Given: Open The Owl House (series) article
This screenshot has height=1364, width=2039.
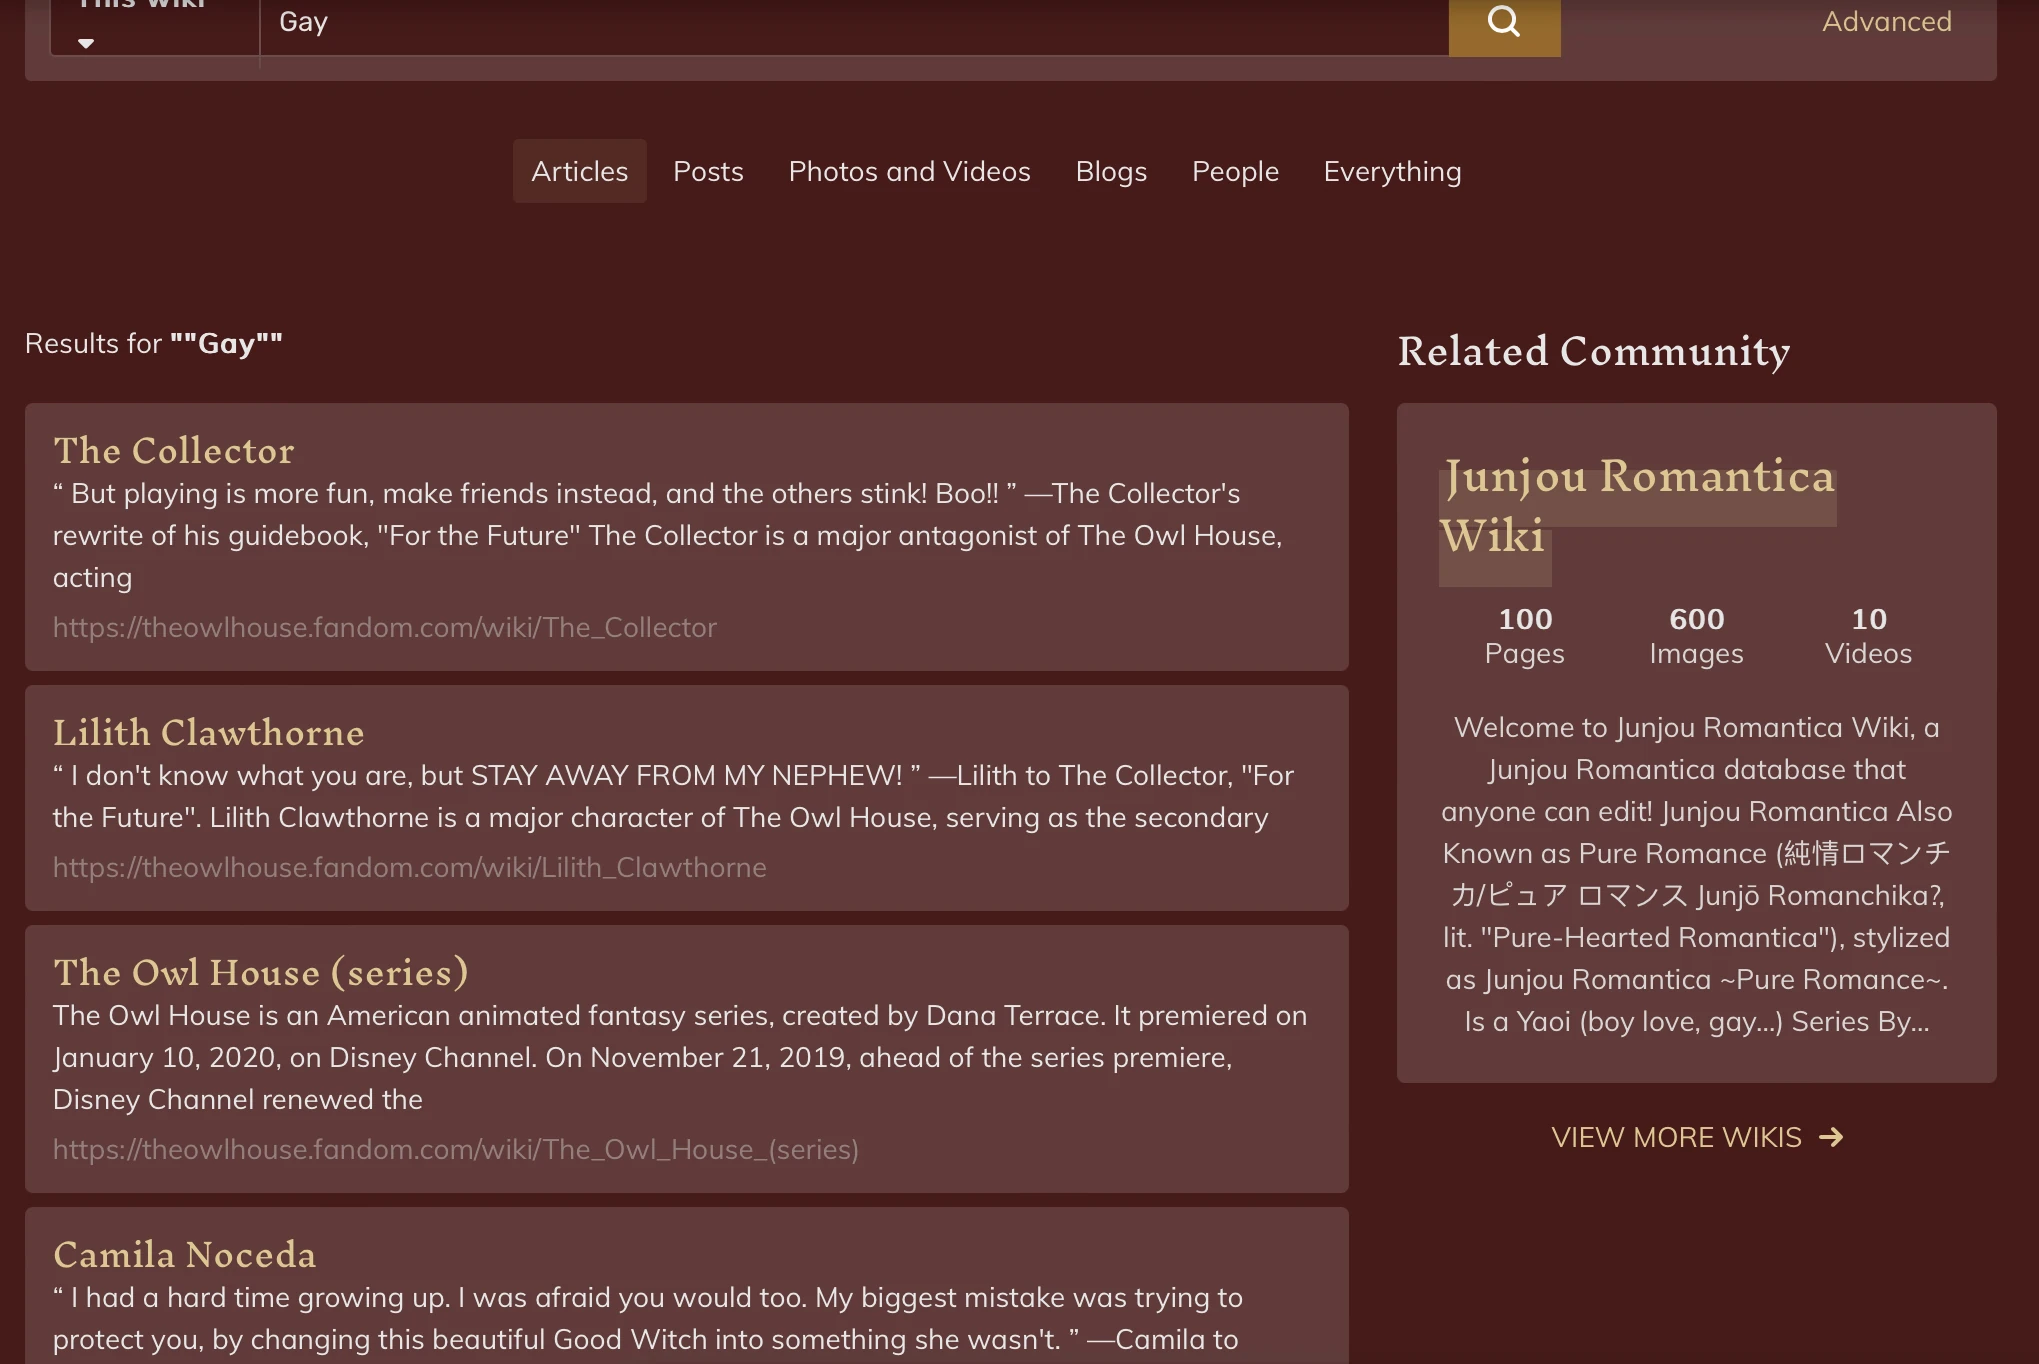Looking at the screenshot, I should pos(261,972).
